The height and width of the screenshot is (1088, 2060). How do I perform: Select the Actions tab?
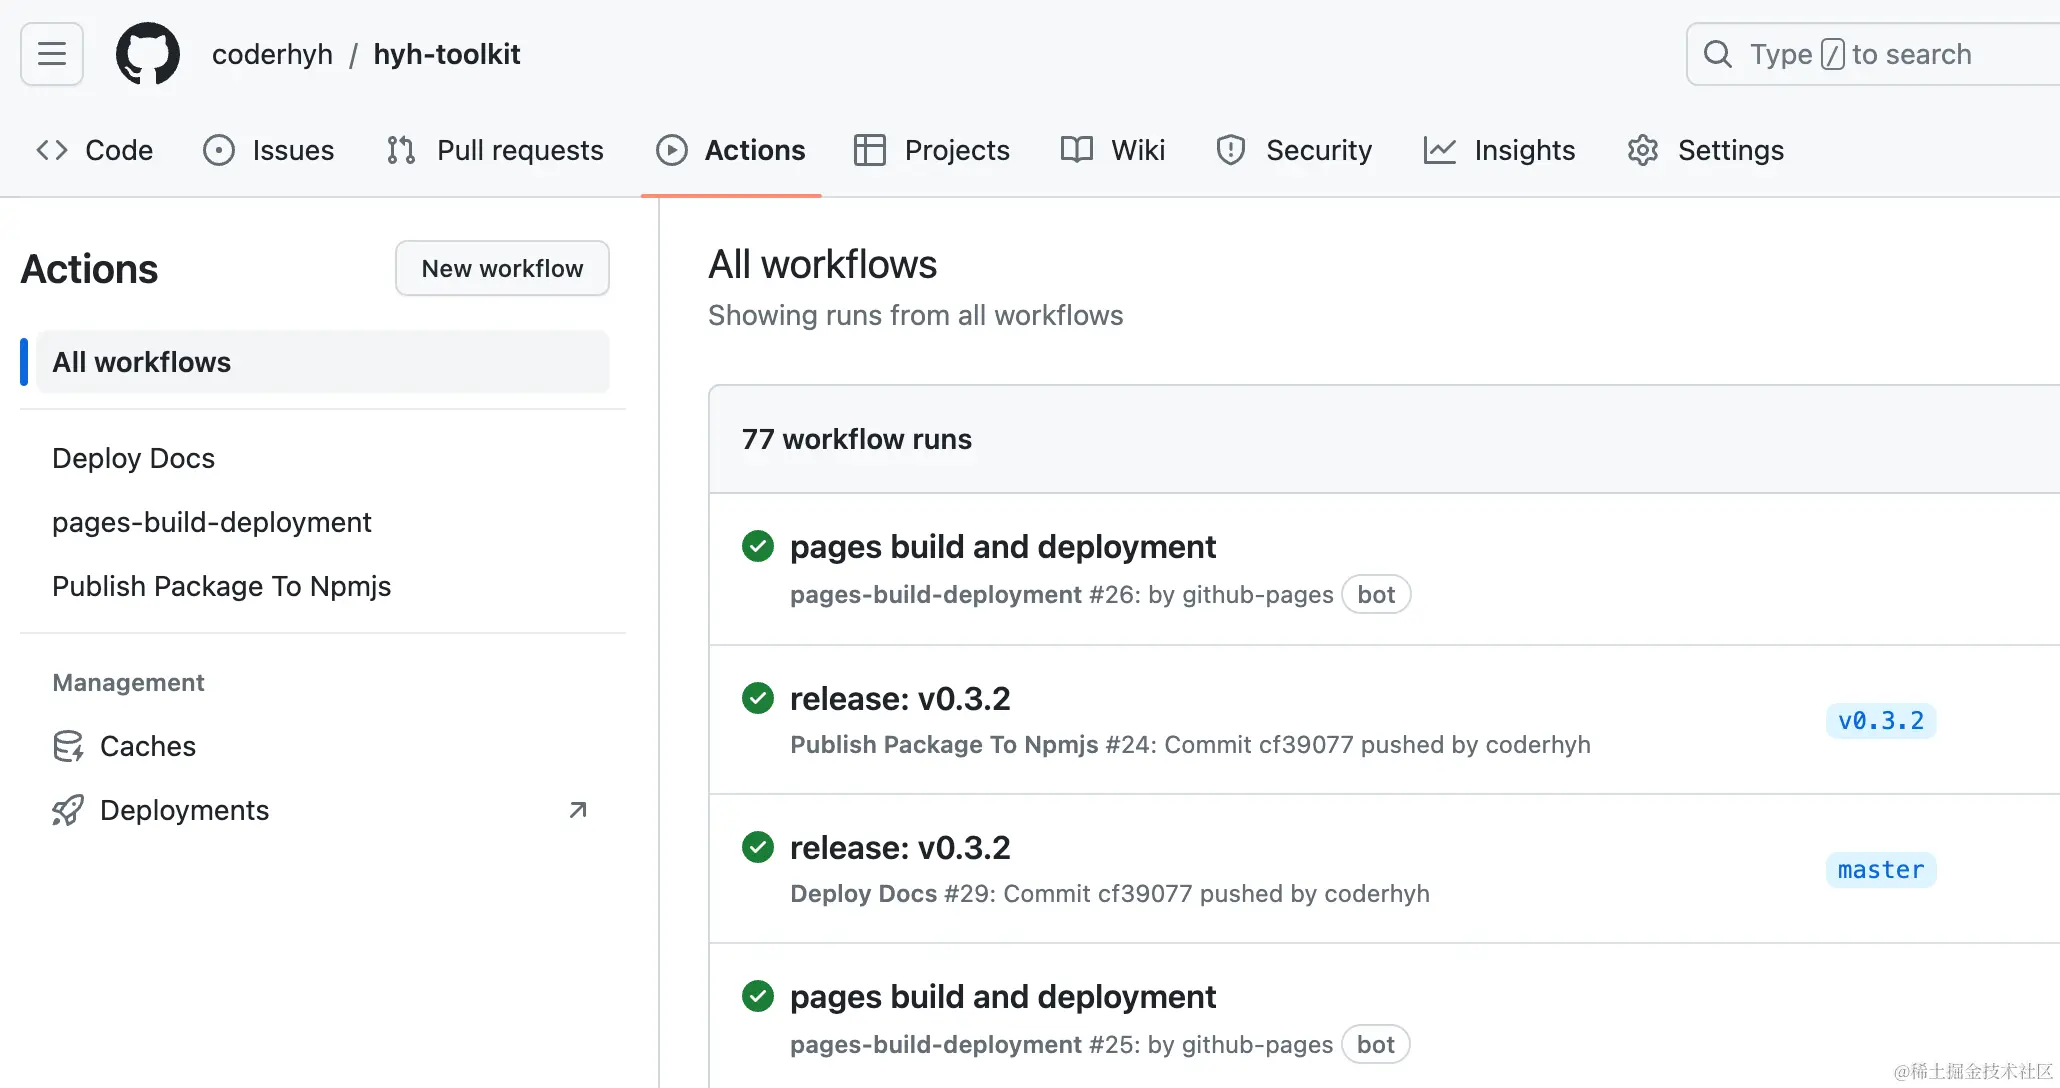731,150
